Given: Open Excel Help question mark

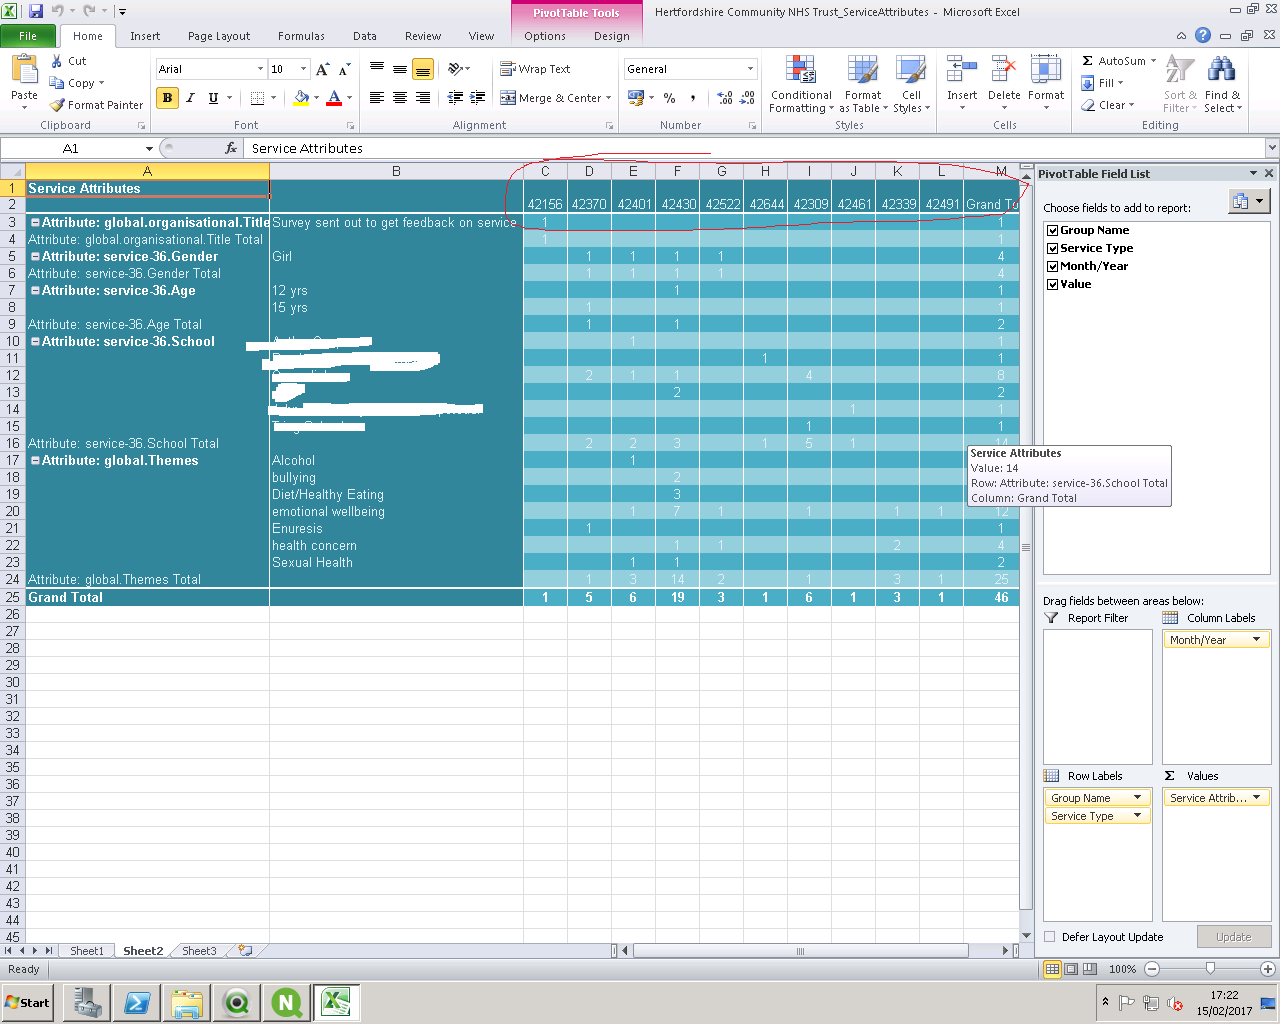Looking at the screenshot, I should (1203, 36).
